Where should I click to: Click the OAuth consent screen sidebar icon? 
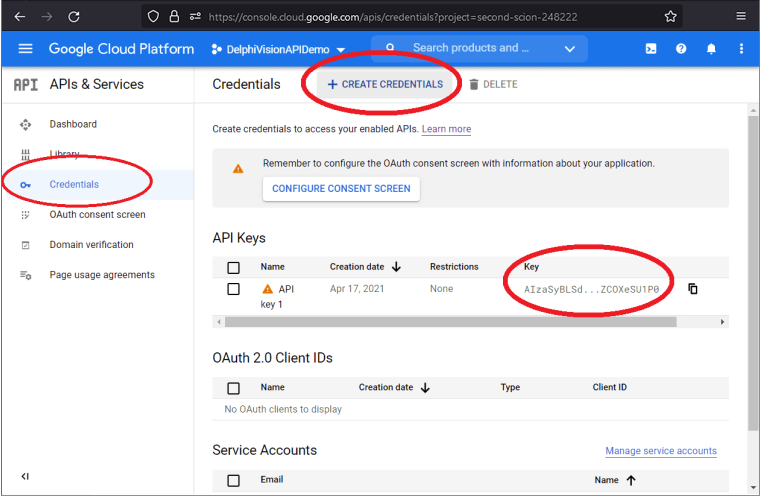(x=25, y=215)
